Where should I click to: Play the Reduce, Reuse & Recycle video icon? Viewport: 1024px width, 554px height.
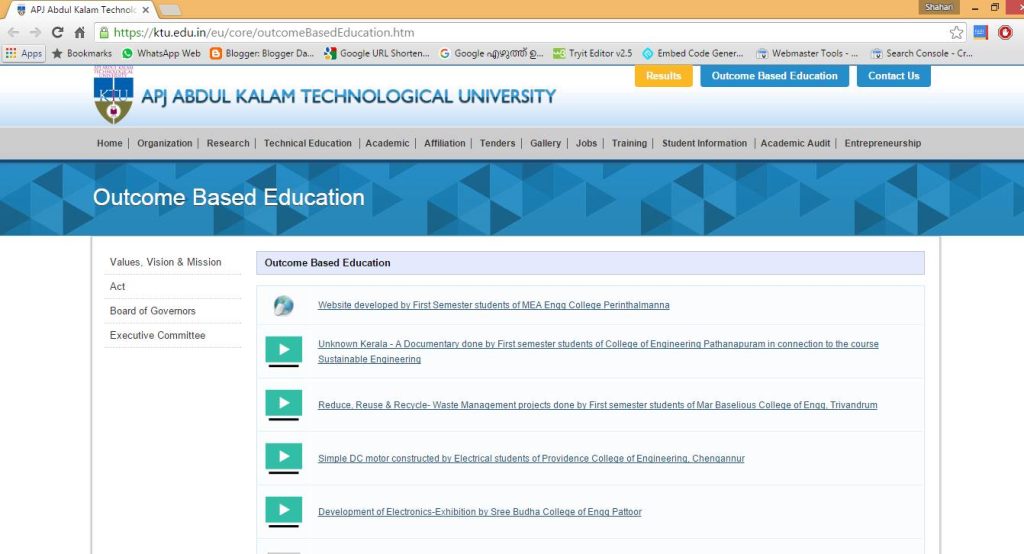pyautogui.click(x=283, y=404)
